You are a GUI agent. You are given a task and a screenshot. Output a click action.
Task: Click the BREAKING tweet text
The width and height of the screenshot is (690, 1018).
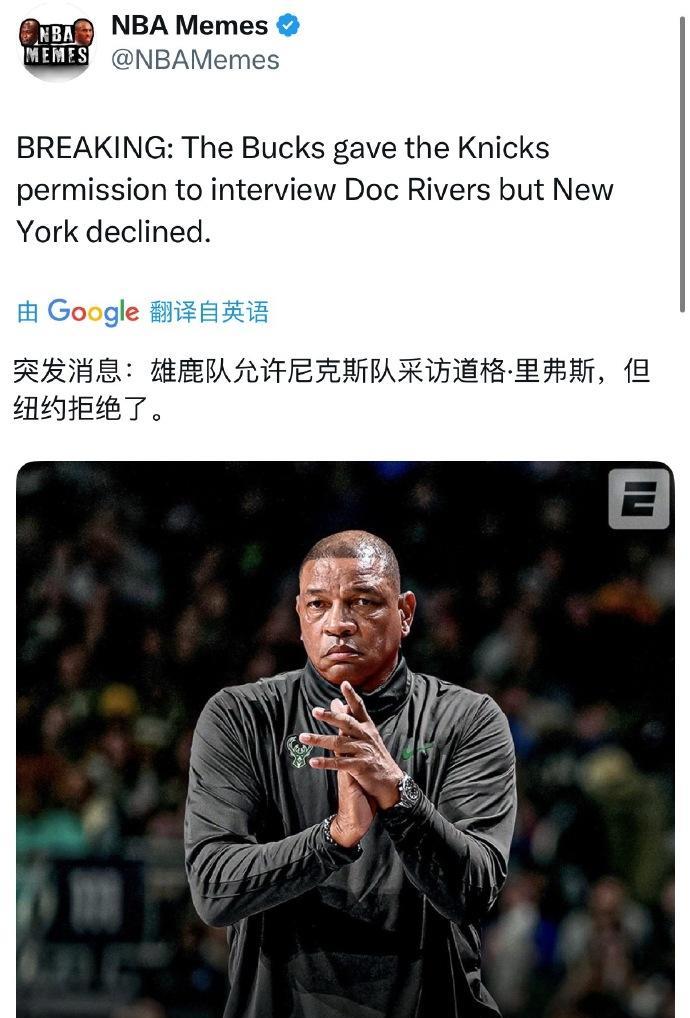pos(314,190)
